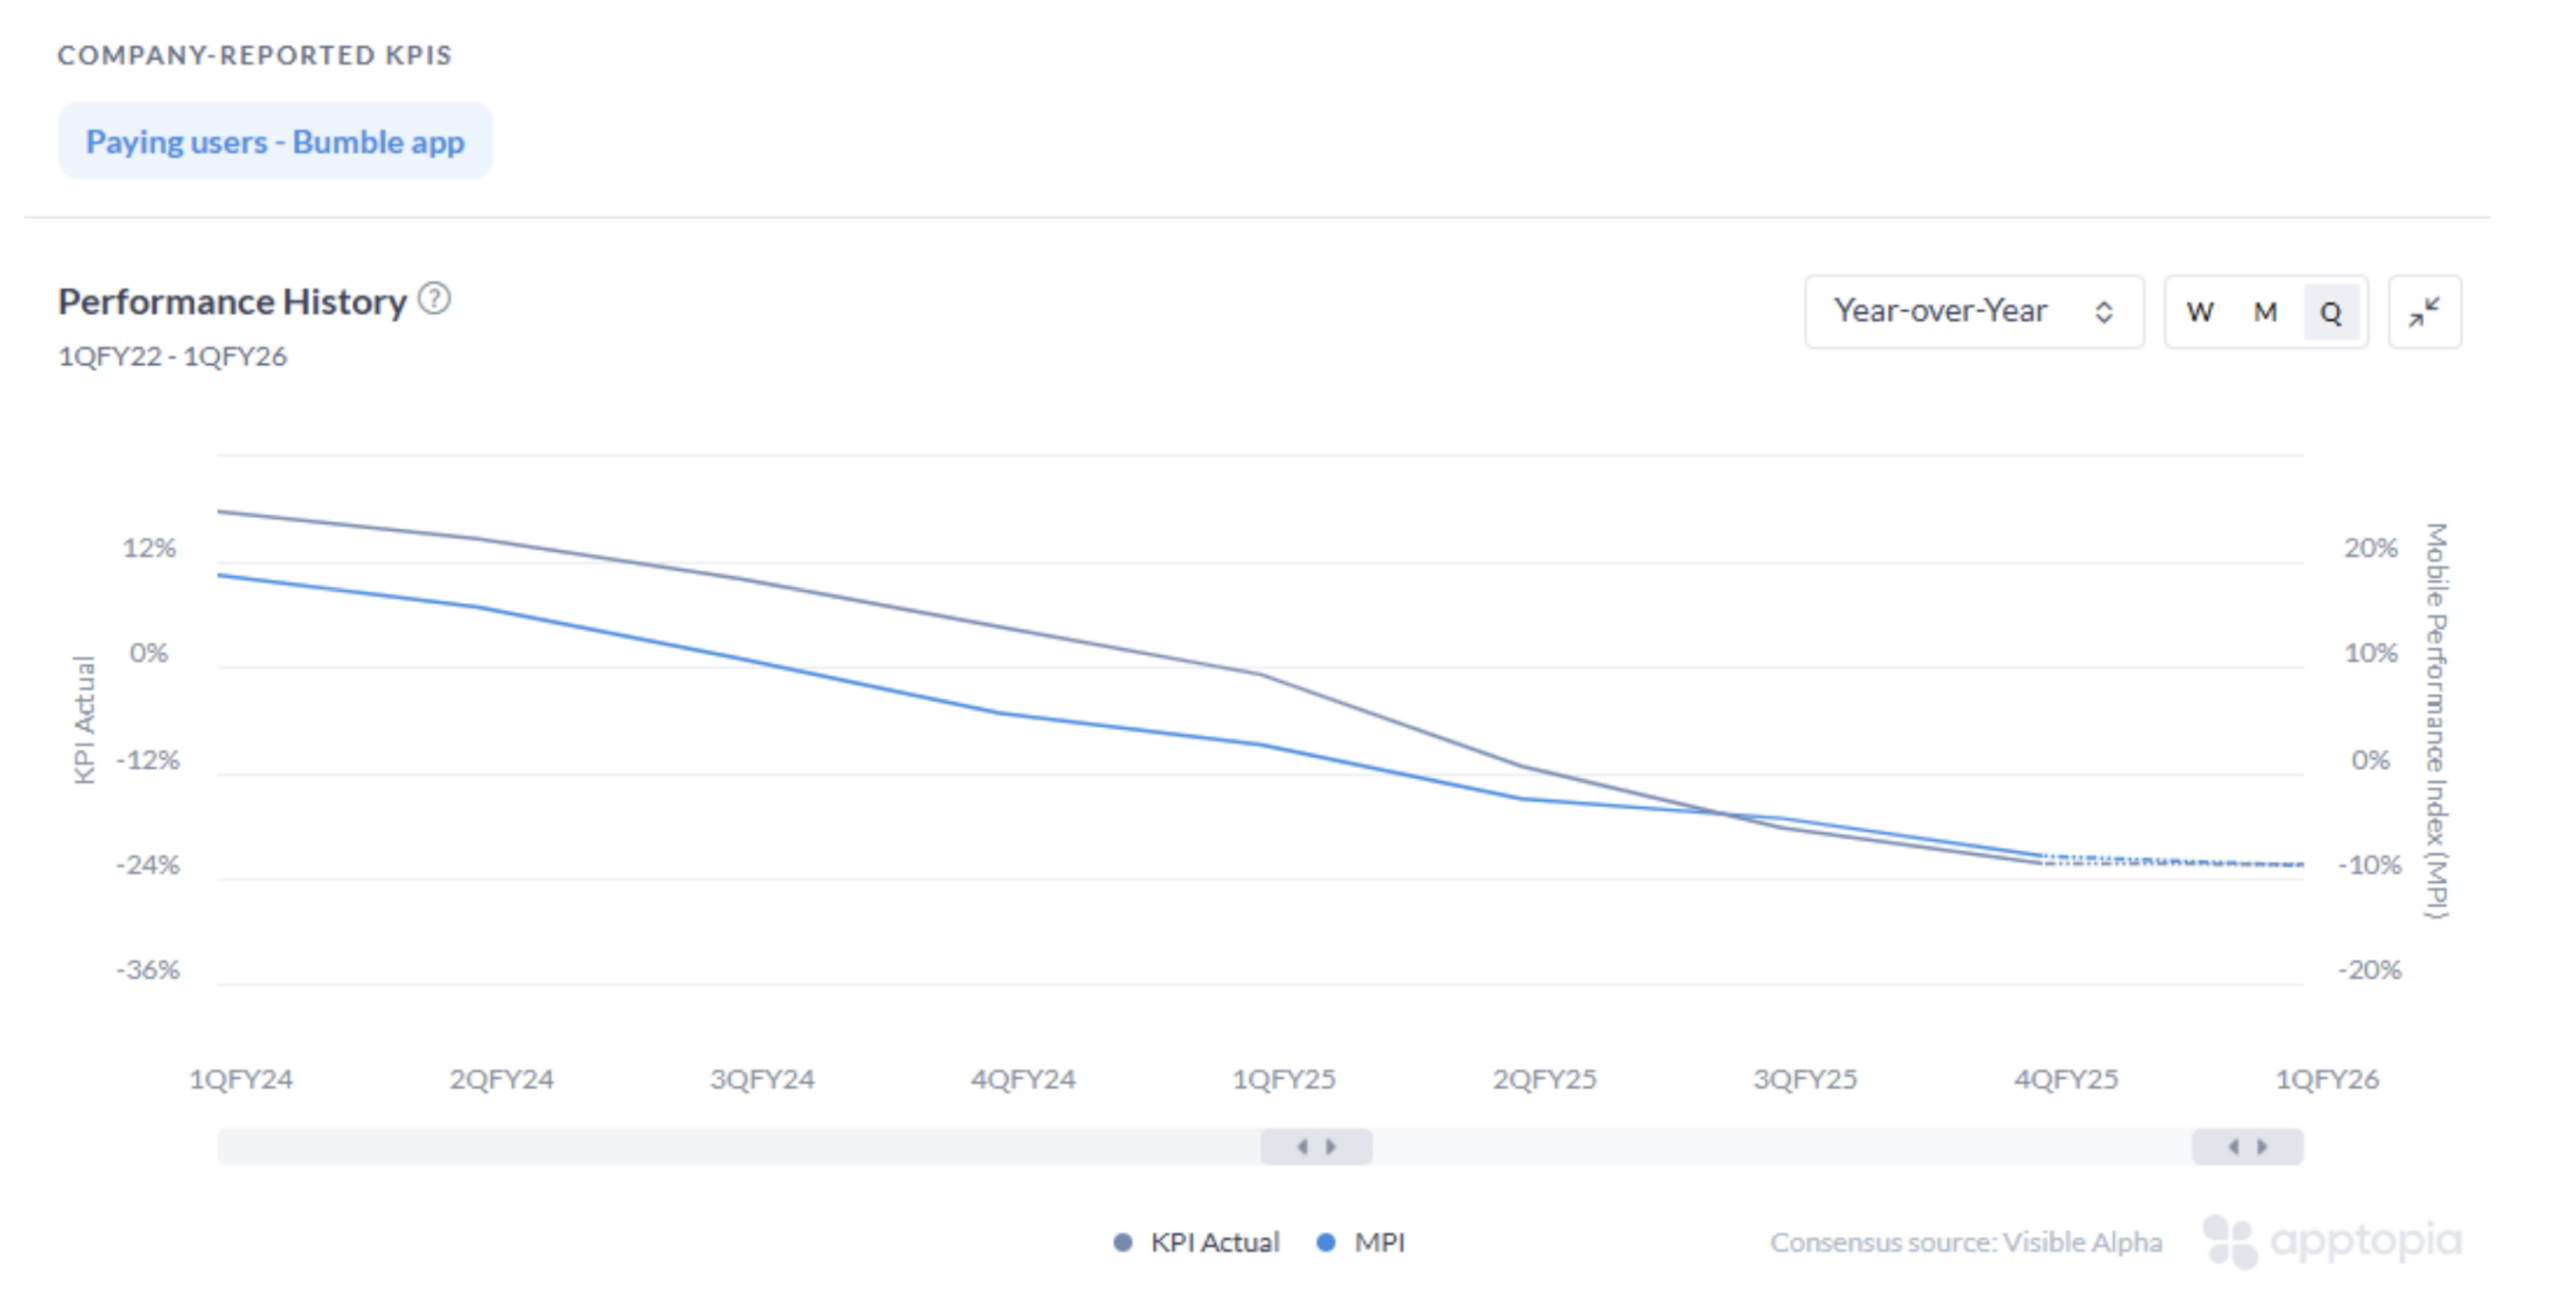Switch to weekly view with W
This screenshot has width=2560, height=1308.
click(2199, 312)
